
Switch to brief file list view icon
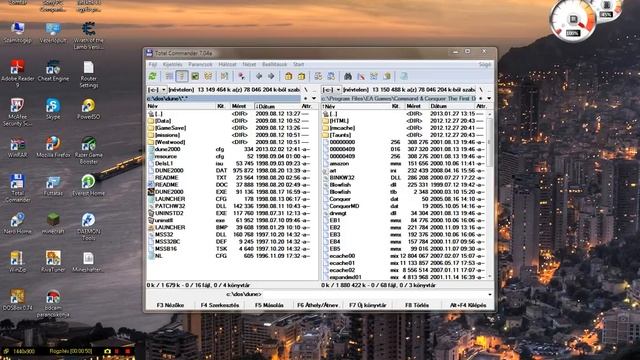(x=169, y=76)
